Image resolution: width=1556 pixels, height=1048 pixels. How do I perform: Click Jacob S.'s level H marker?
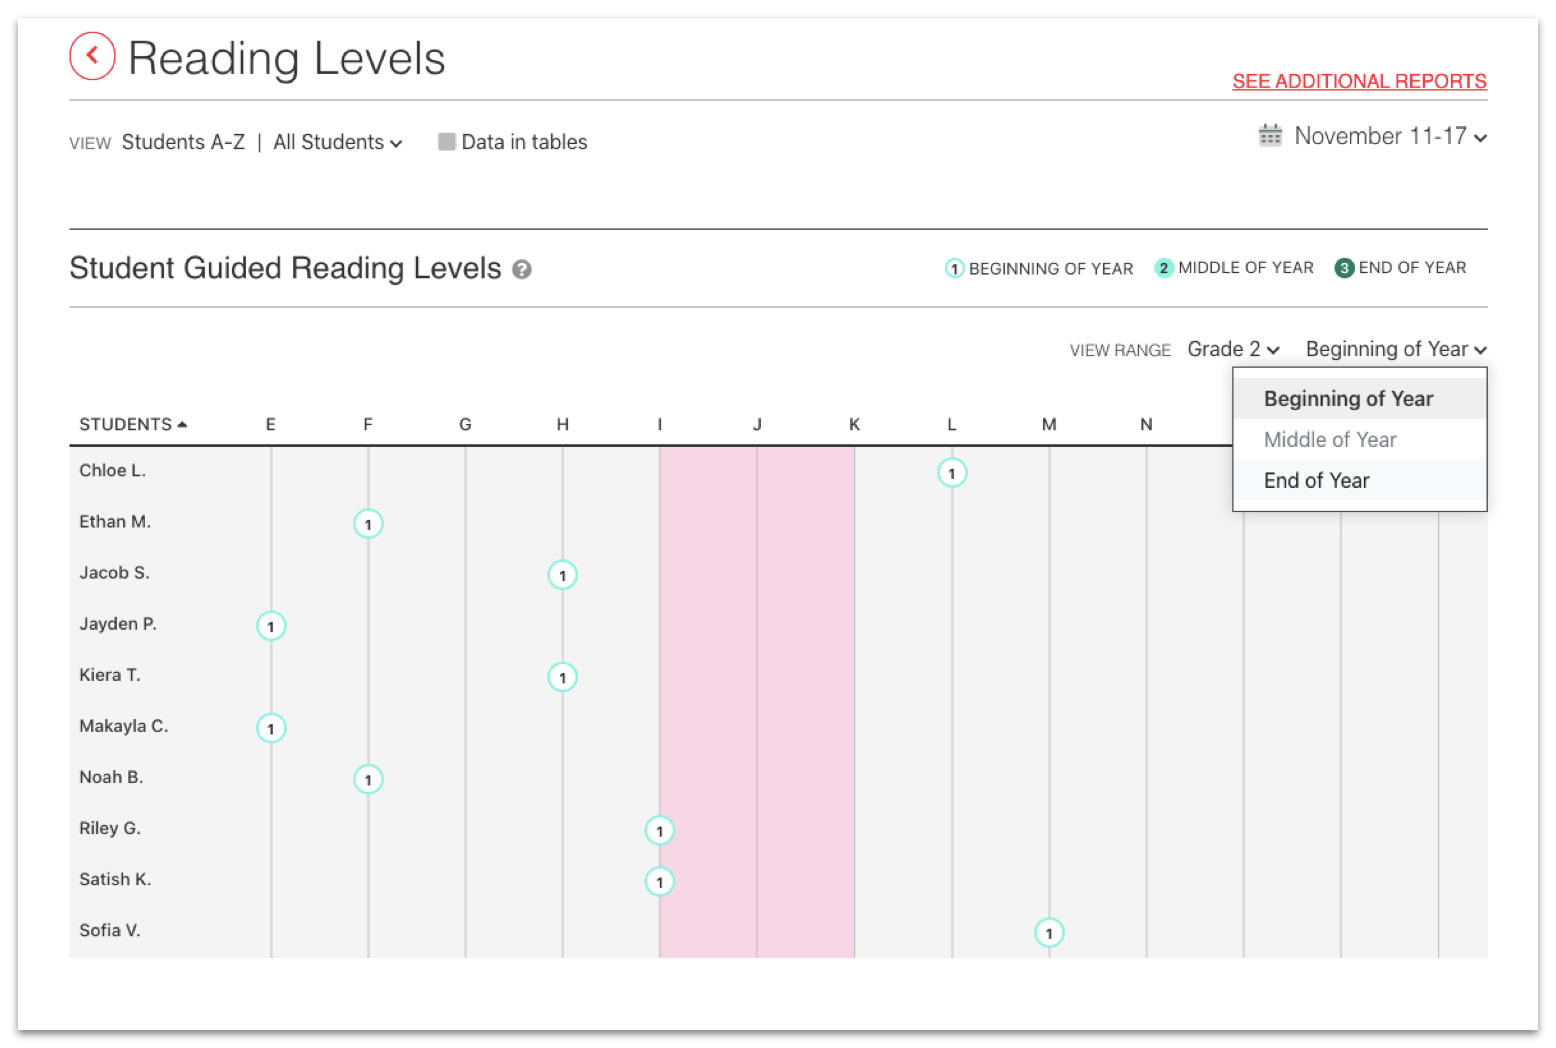pos(563,575)
